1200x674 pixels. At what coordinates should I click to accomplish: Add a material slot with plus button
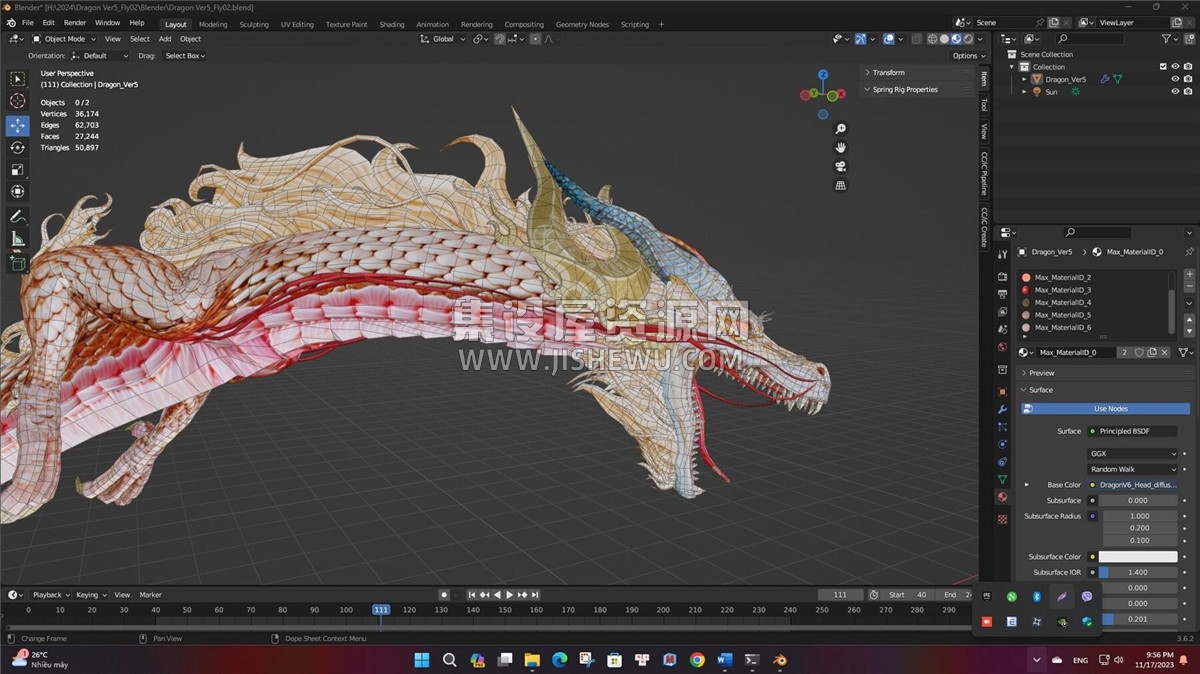click(1189, 275)
